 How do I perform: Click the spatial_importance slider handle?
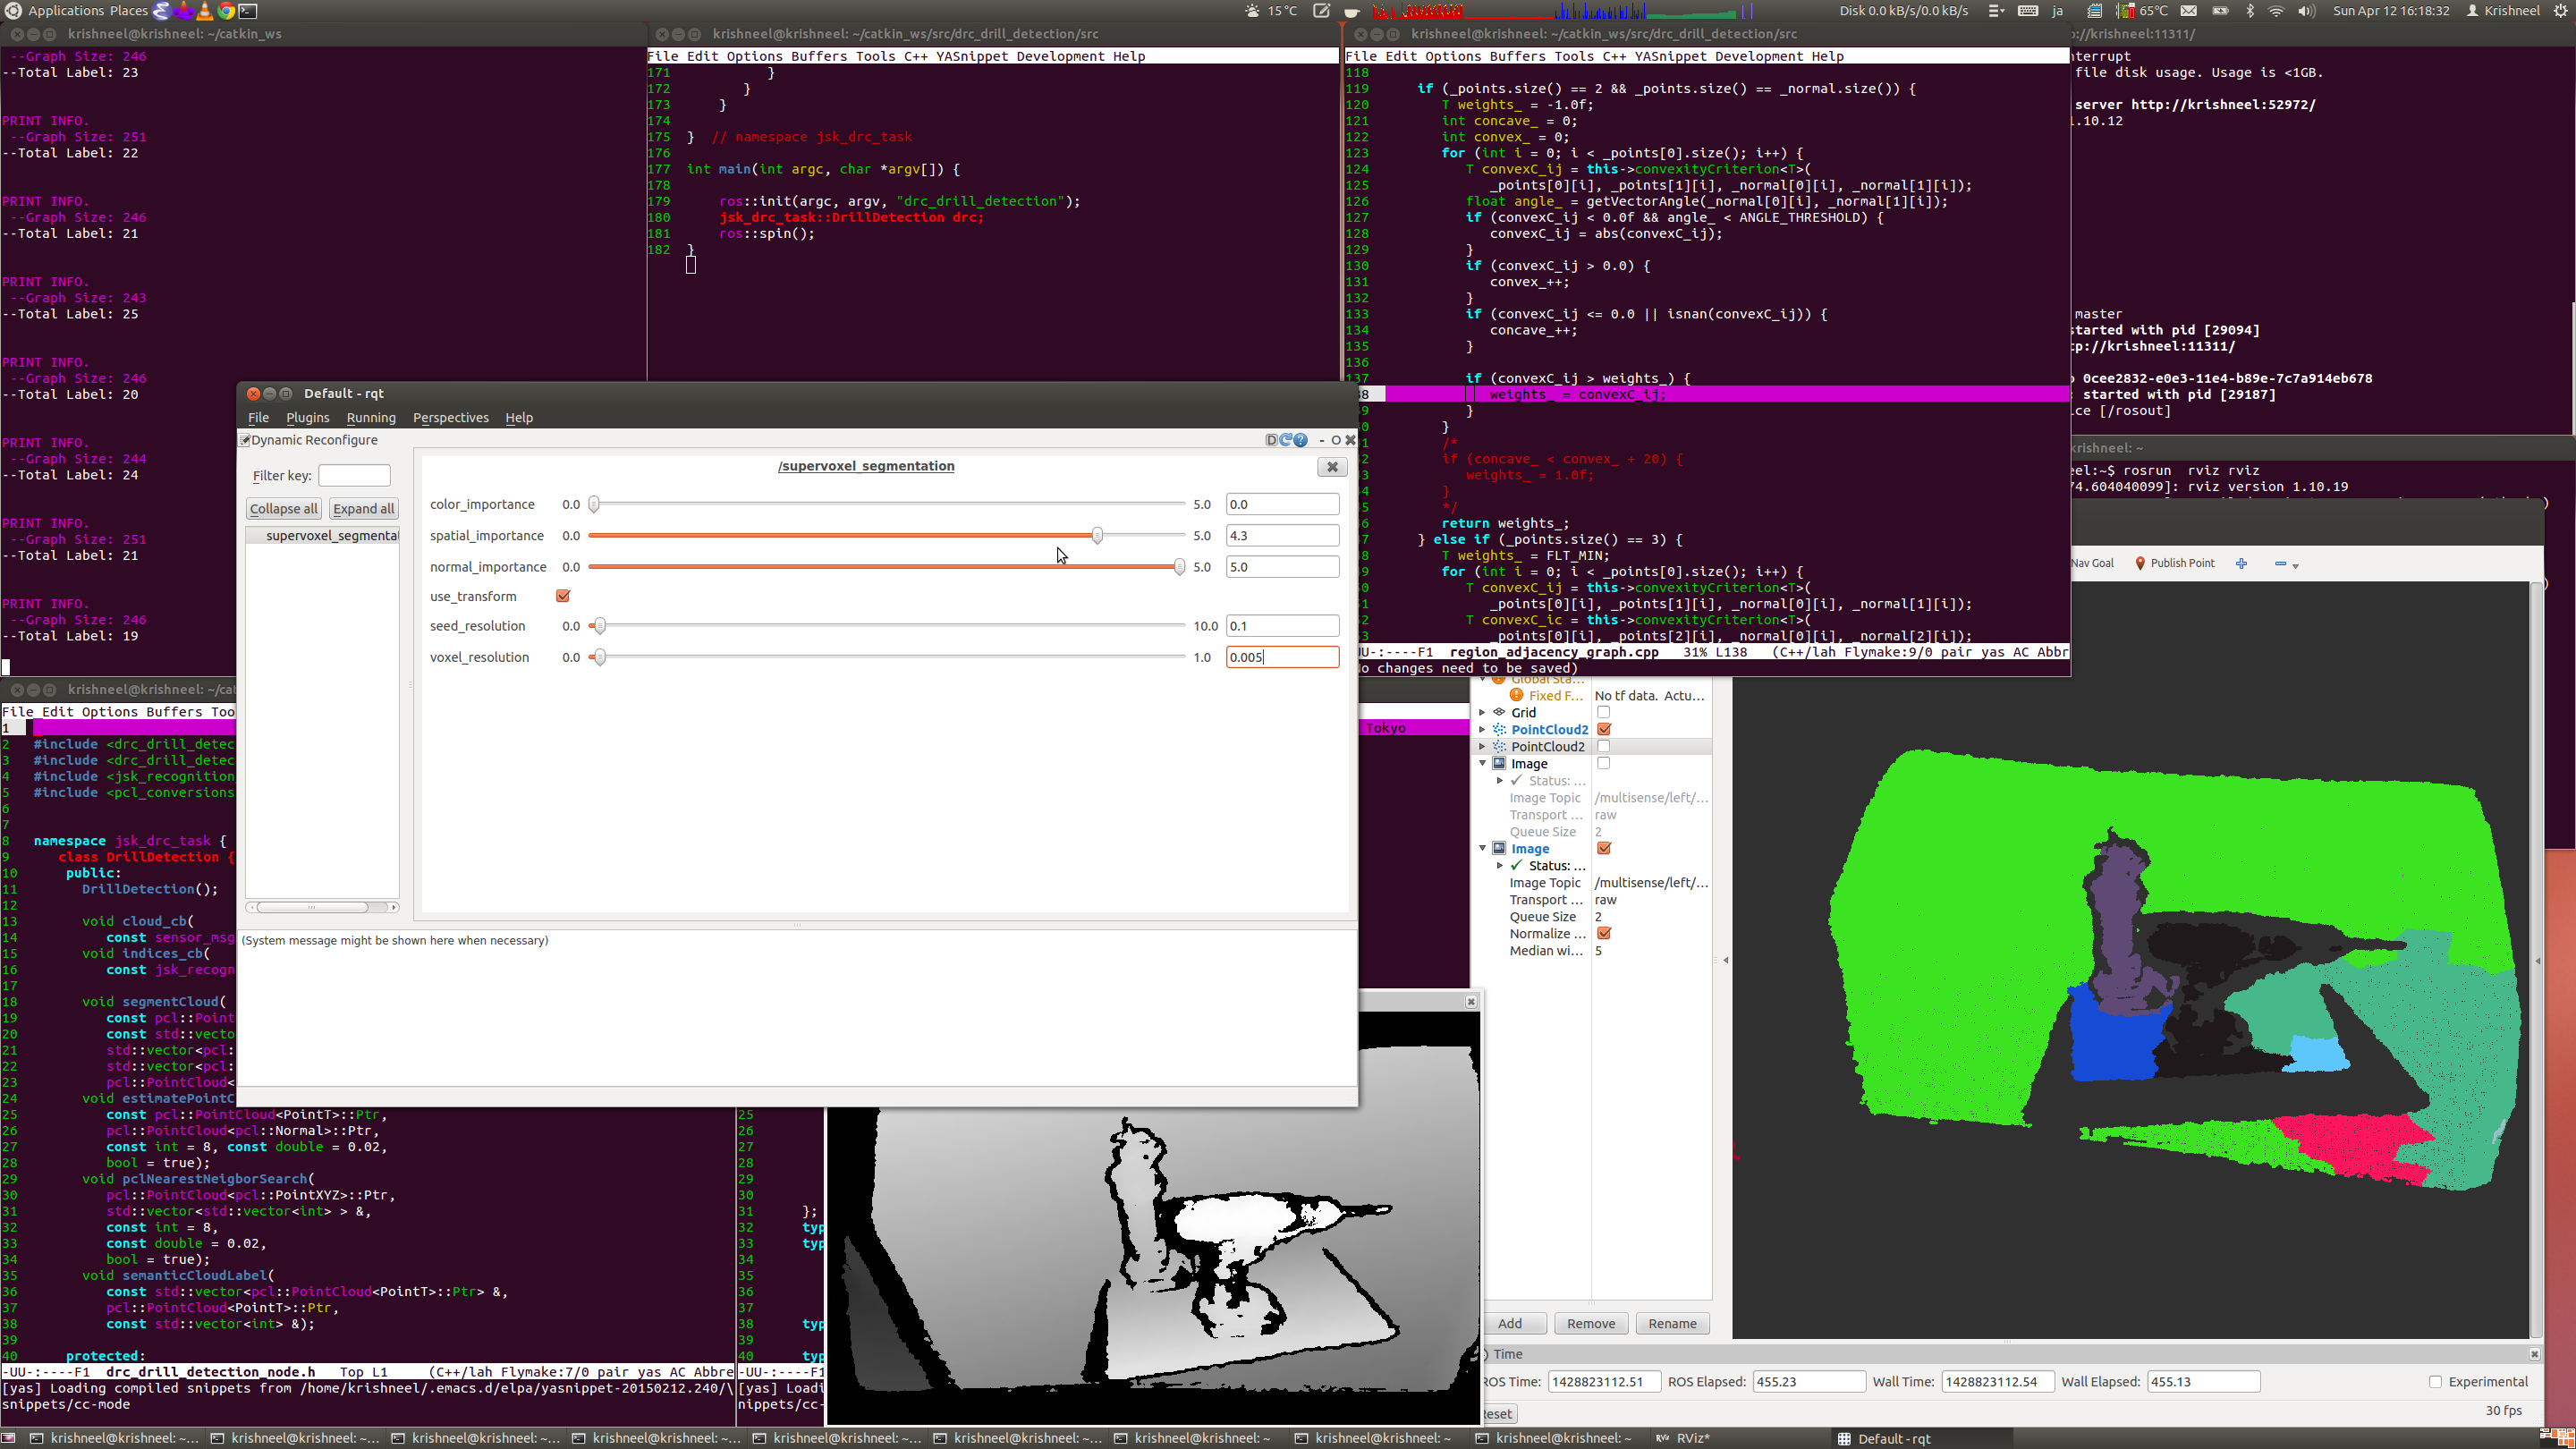1097,535
